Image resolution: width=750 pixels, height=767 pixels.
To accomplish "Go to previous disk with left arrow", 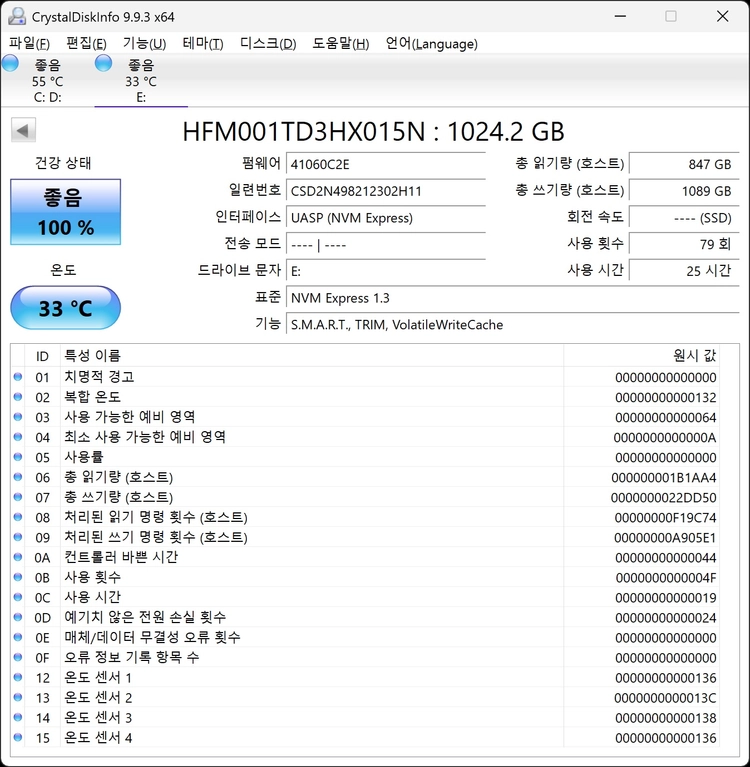I will point(23,130).
